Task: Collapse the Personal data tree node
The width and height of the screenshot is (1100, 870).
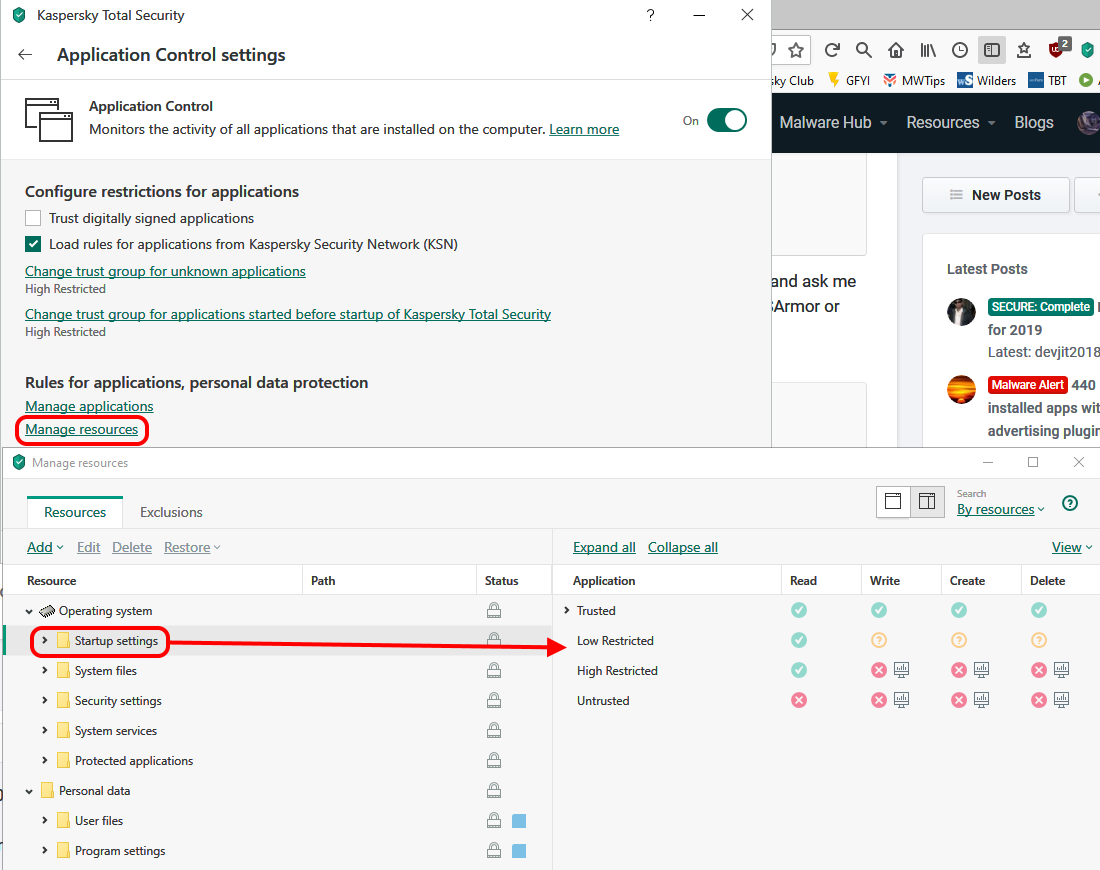Action: 29,791
